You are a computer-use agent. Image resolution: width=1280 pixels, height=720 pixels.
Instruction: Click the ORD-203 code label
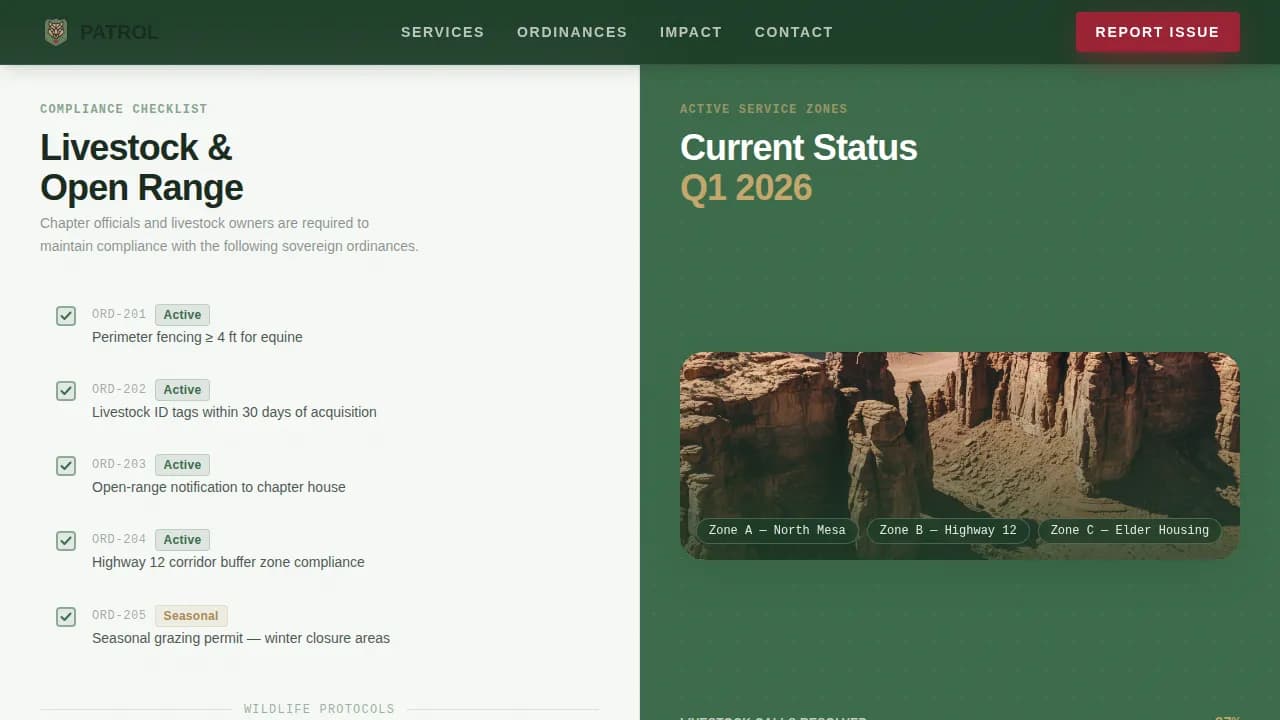click(x=119, y=465)
